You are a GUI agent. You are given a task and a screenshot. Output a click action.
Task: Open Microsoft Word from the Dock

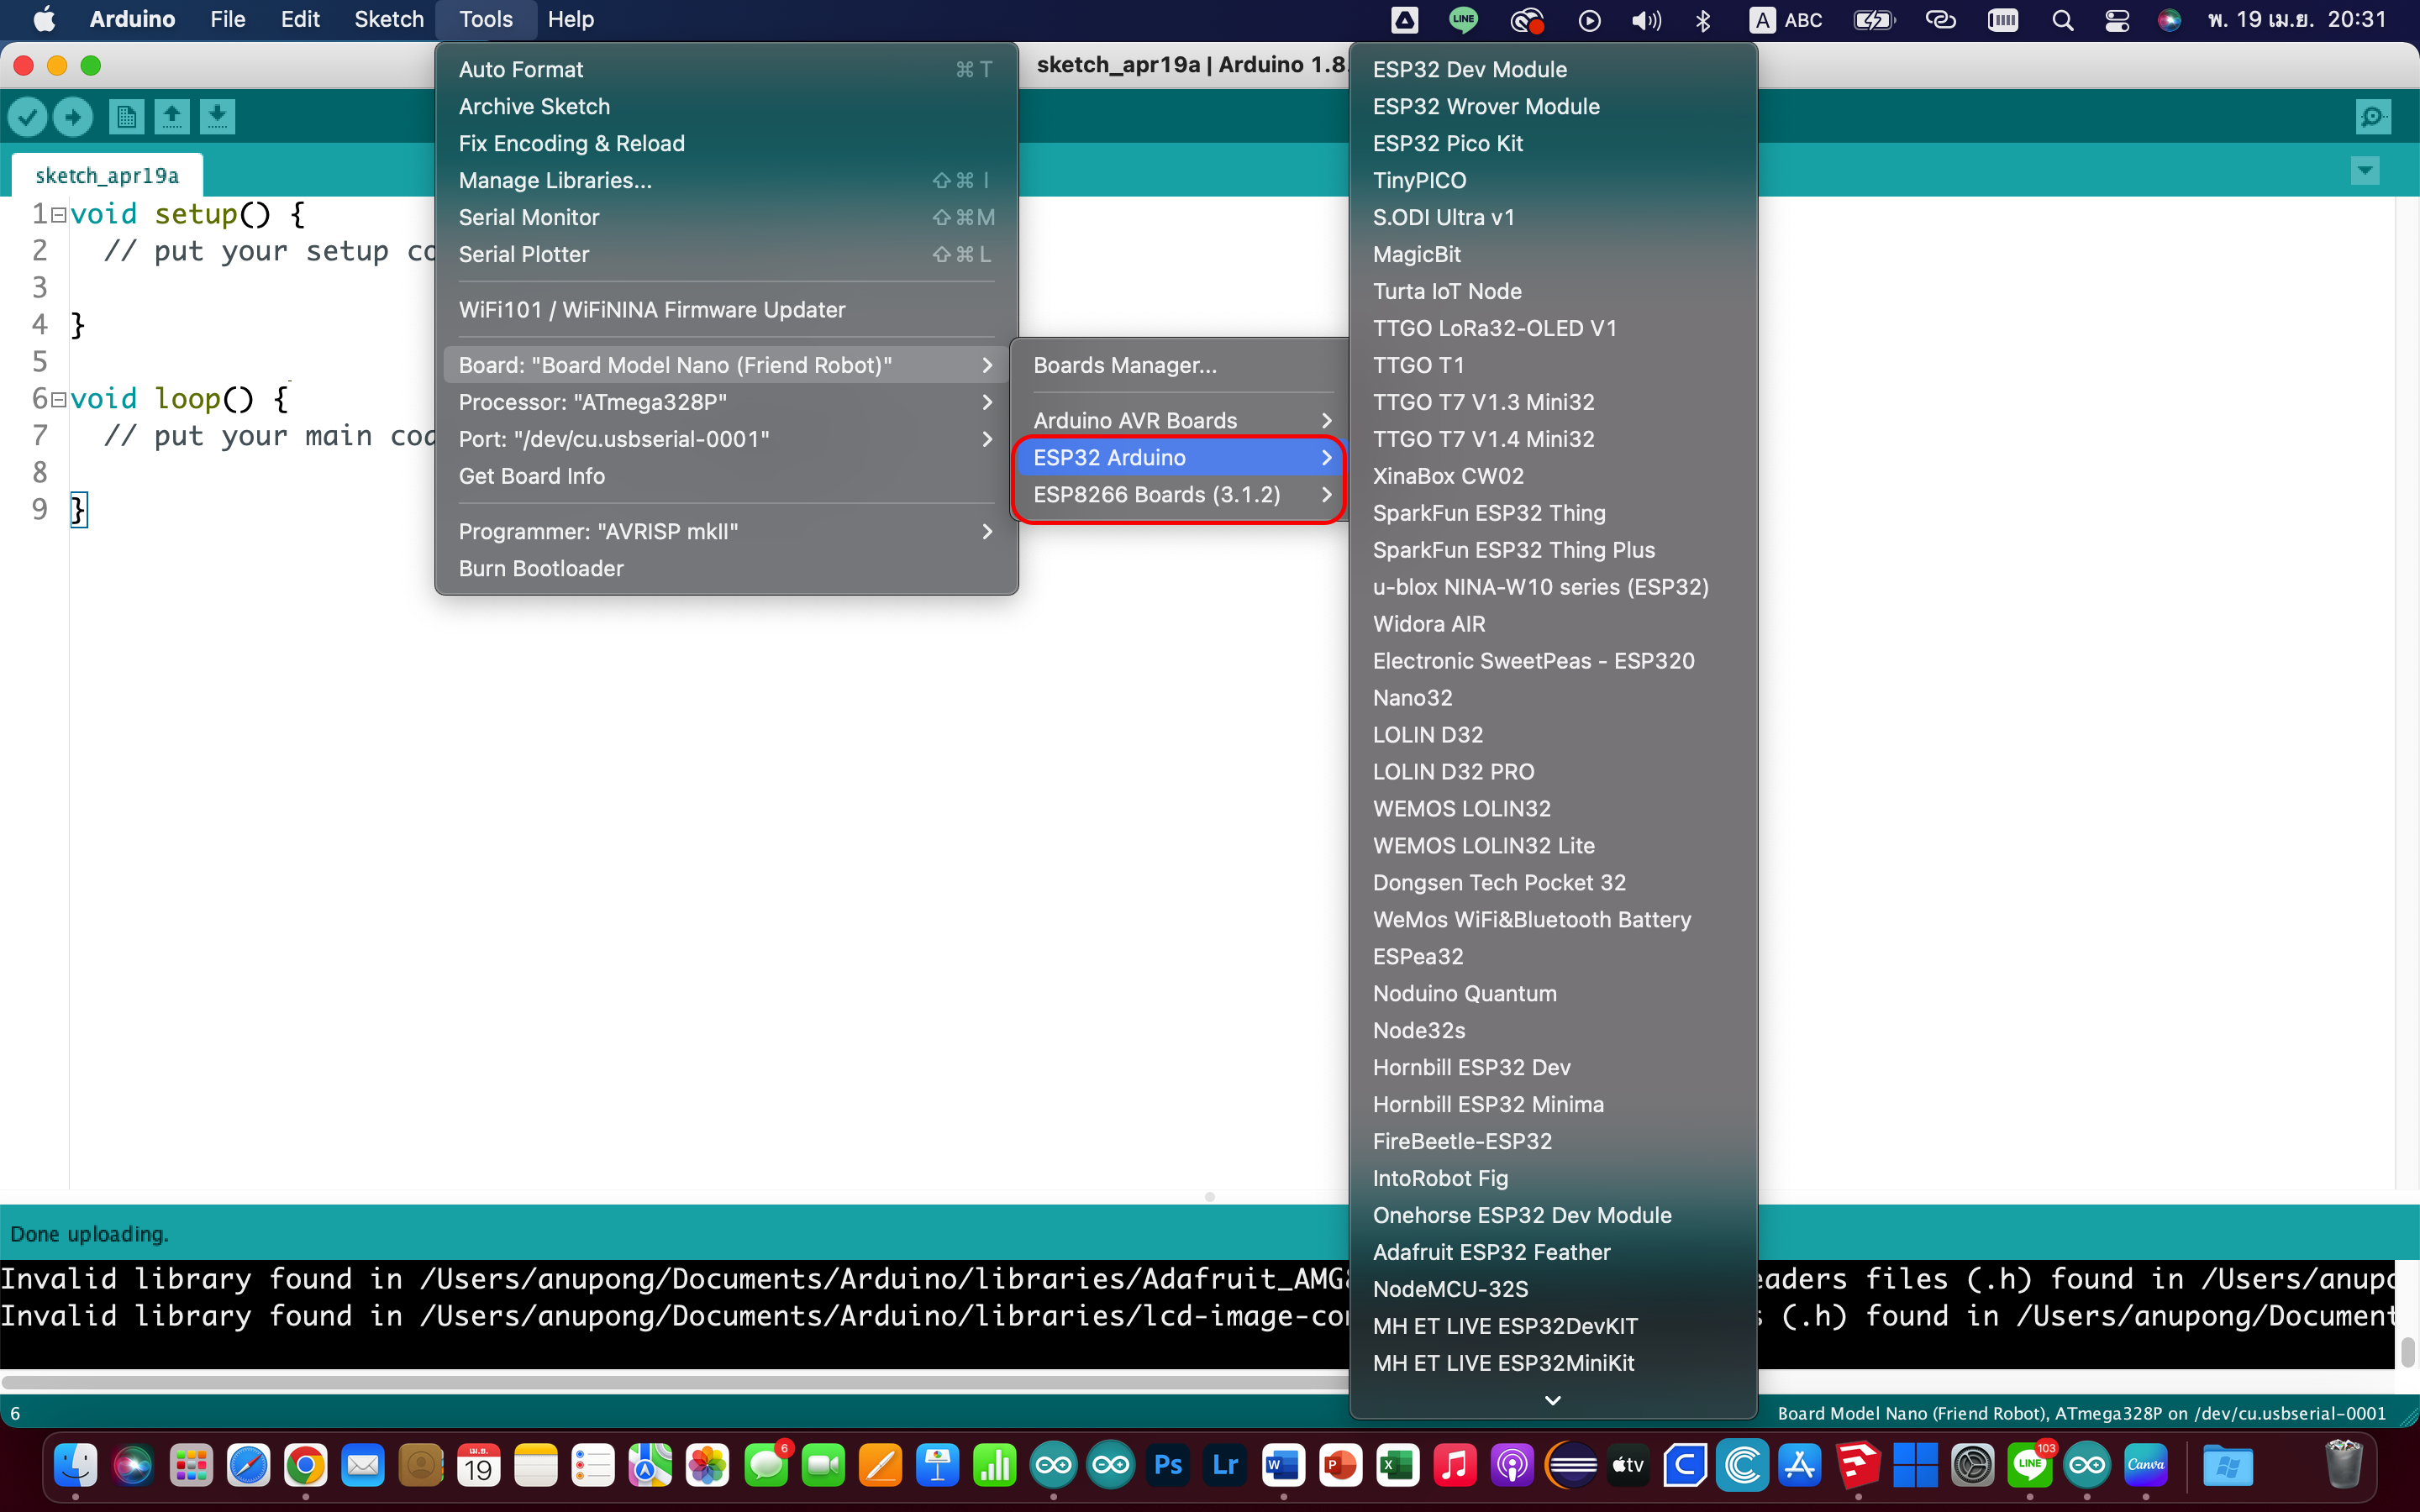[x=1283, y=1467]
